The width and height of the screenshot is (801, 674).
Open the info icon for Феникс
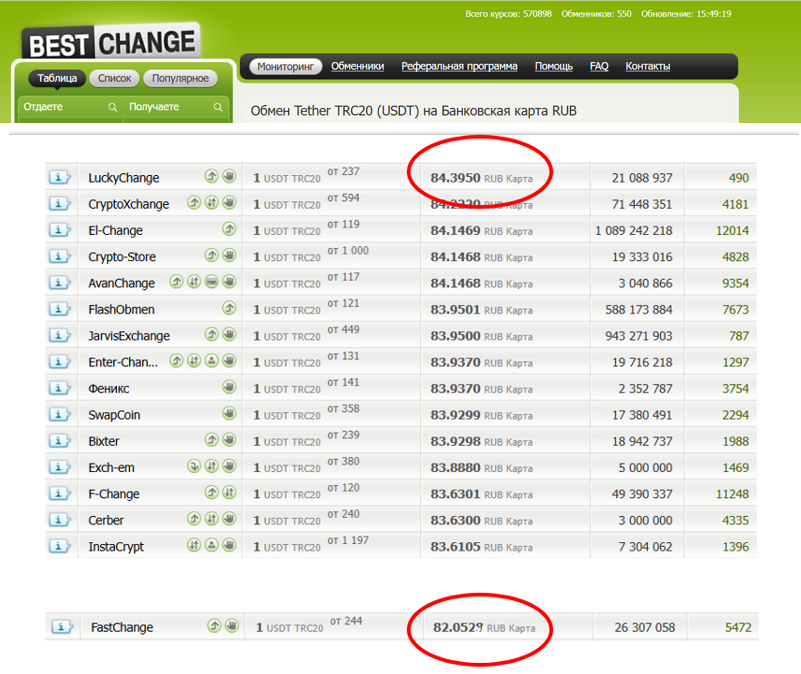pyautogui.click(x=59, y=388)
